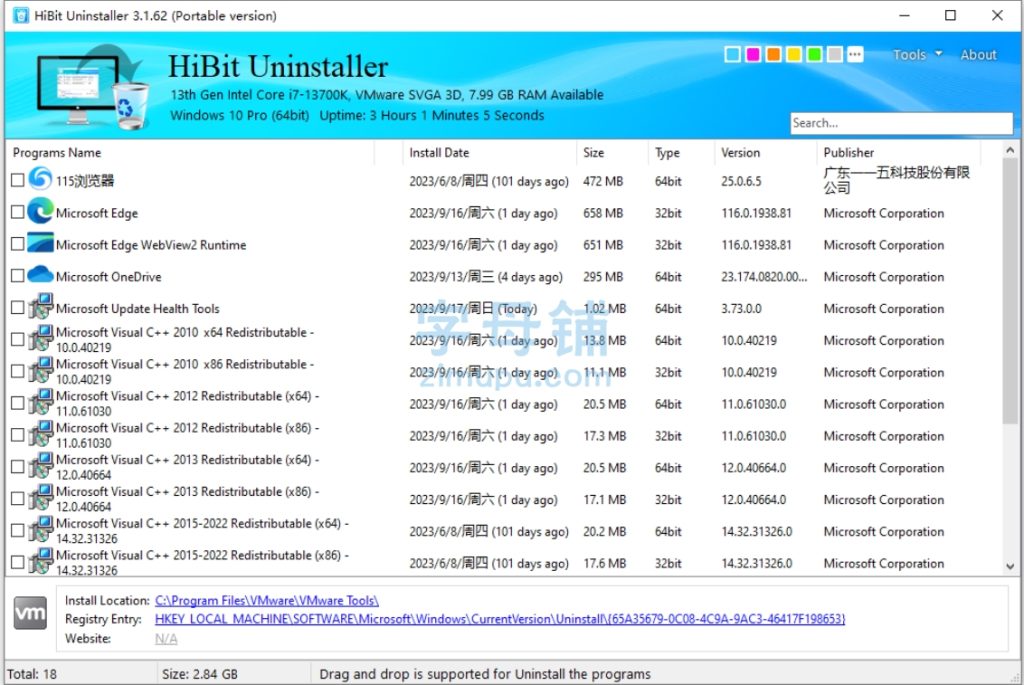
Task: Tick Visual C++ 2012 x64 Redistributable checkbox
Action: 18,404
